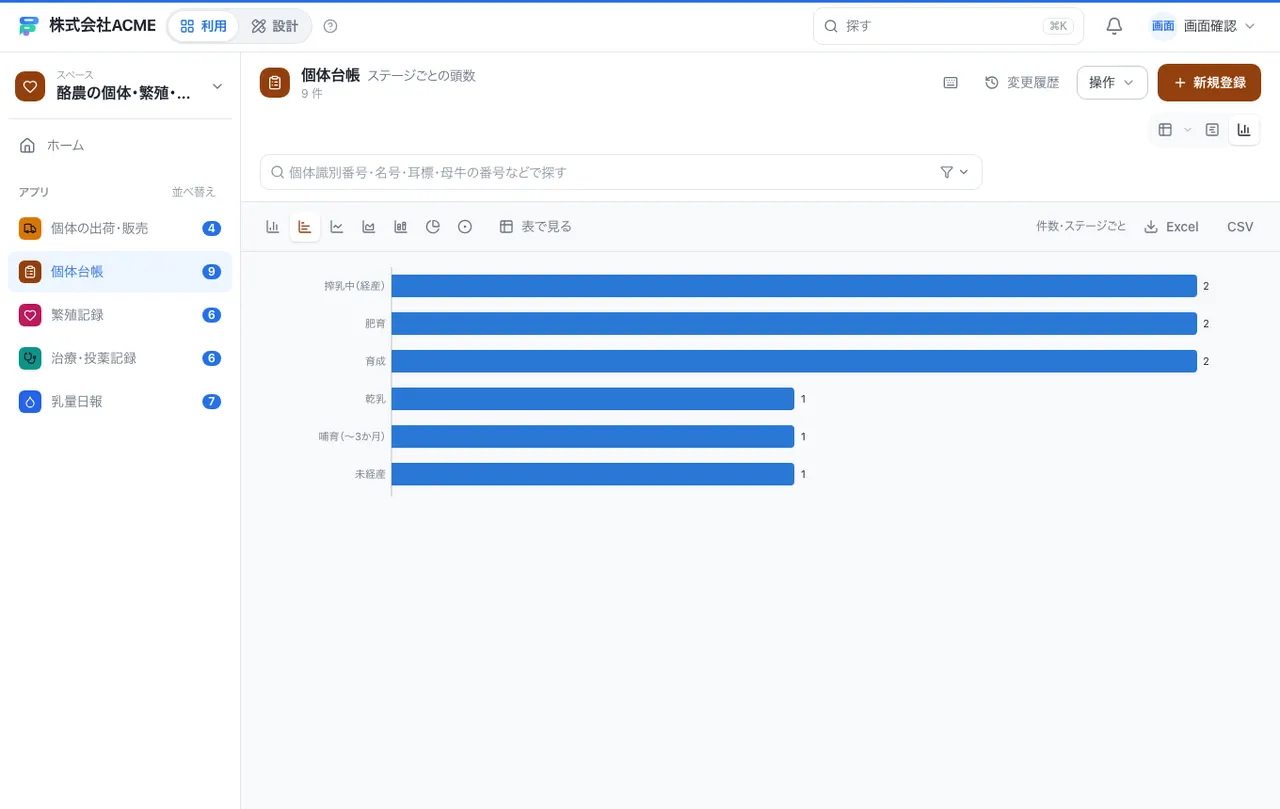Switch to the 利用 mode tab

pyautogui.click(x=203, y=26)
